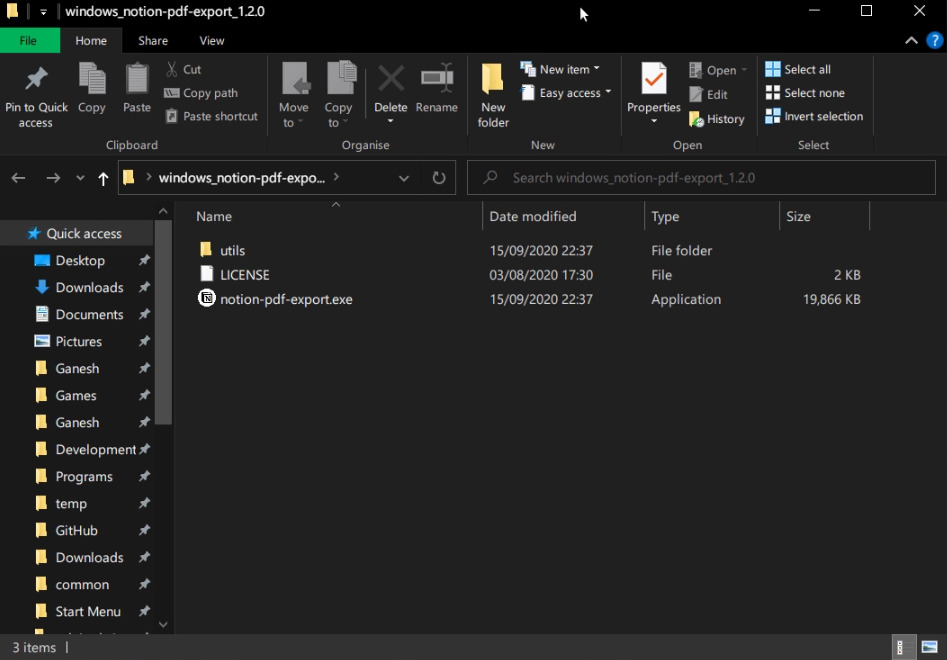The height and width of the screenshot is (660, 947).
Task: Click navigation pane scroll down arrow
Action: (x=163, y=624)
